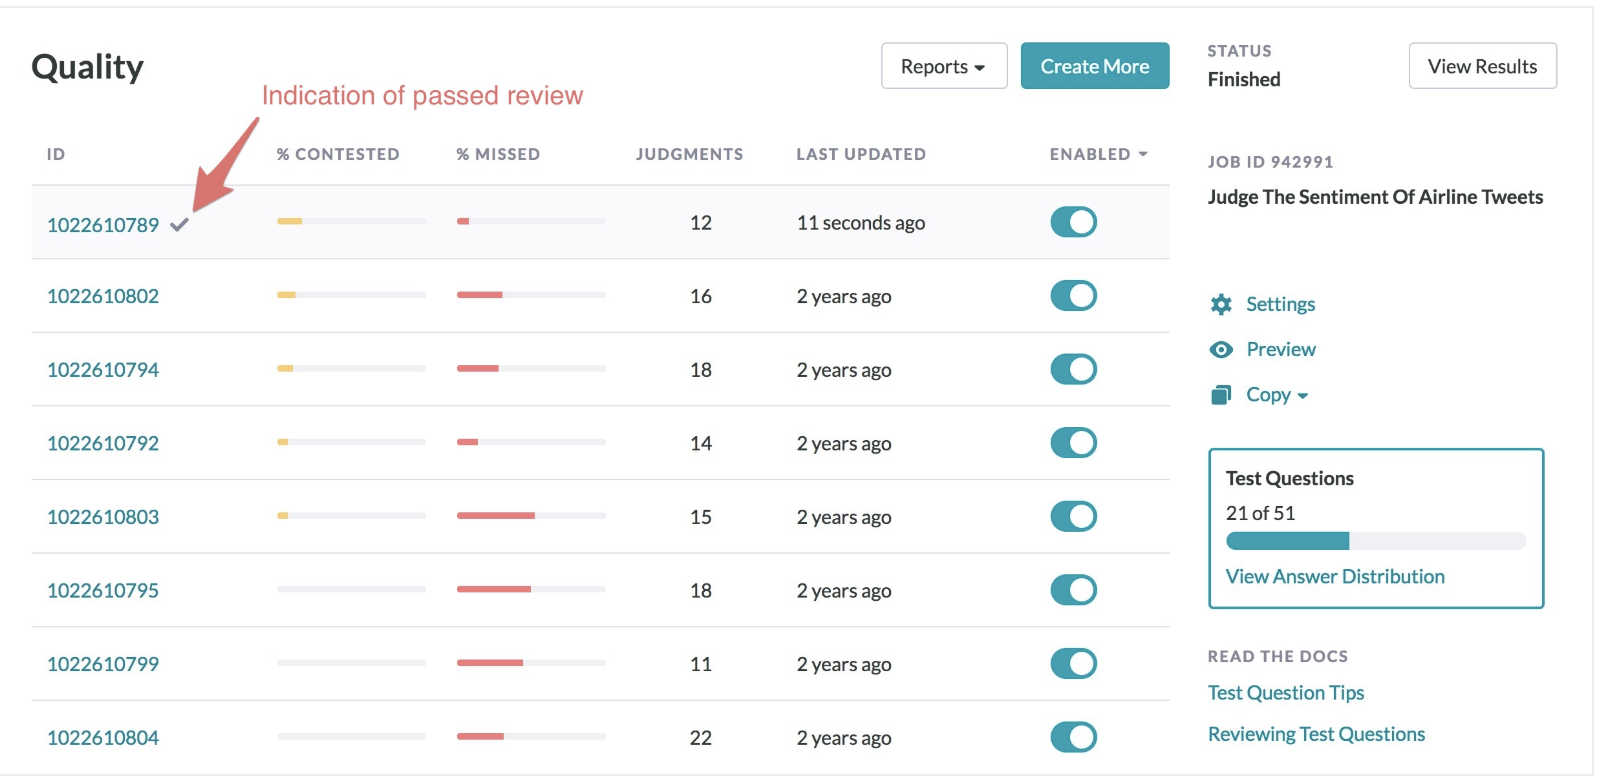Click the Create More button
The height and width of the screenshot is (778, 1600).
(1094, 66)
